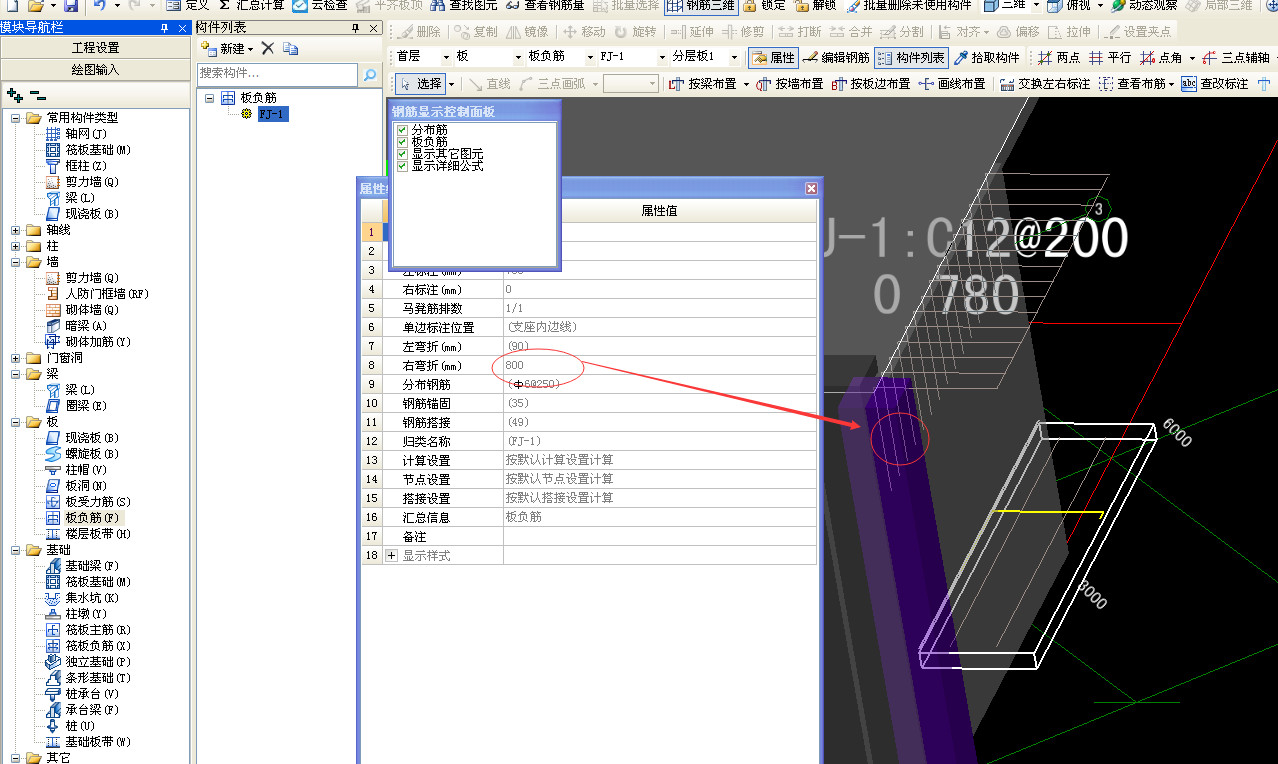Screen dimensions: 1278x764
Task: Click 交换左右标注 swap annotations
Action: [1046, 84]
